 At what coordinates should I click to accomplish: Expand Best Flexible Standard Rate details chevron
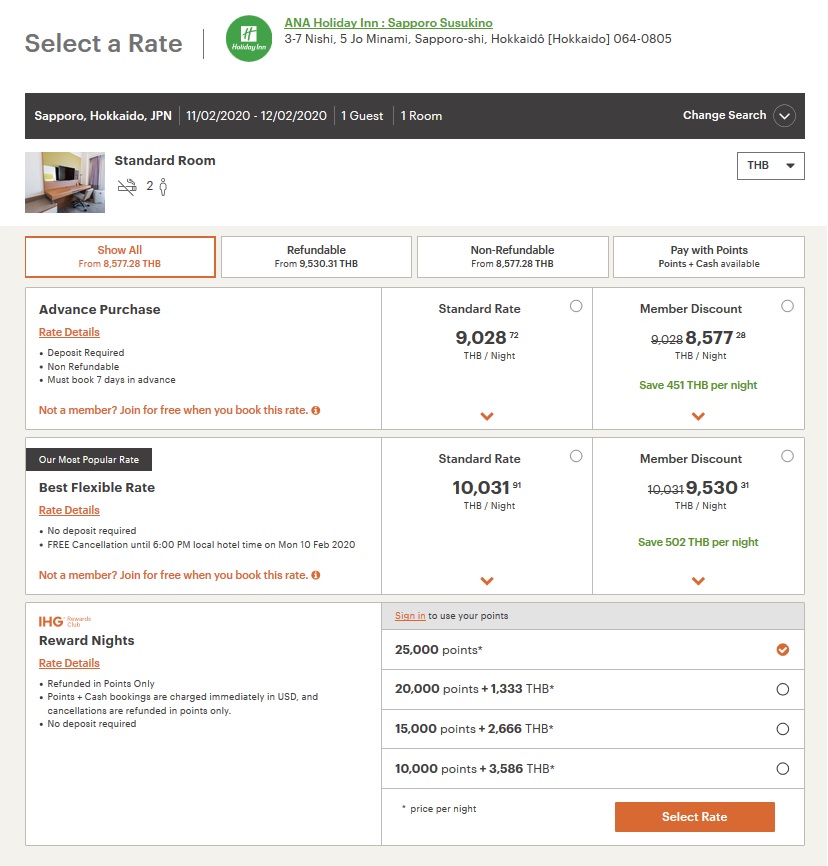(487, 581)
